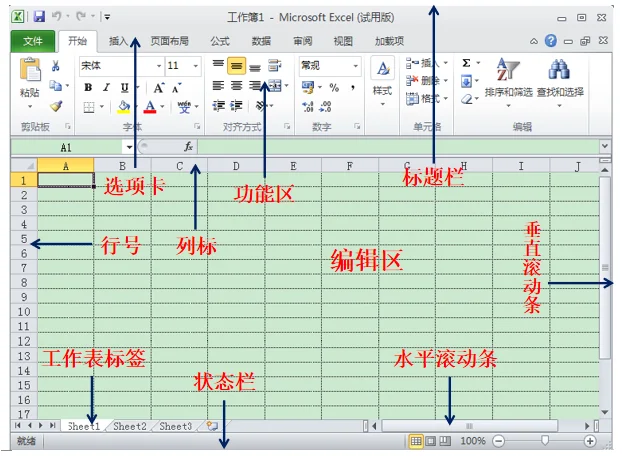Select column D header
This screenshot has height=456, width=622.
(x=236, y=166)
